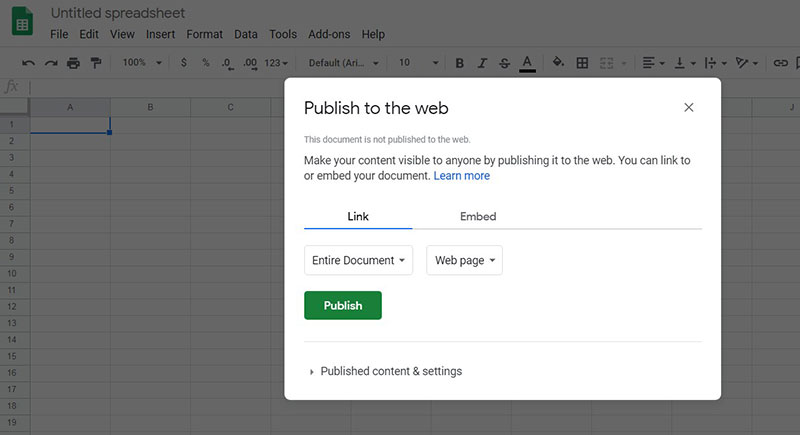
Task: Open text wrapping dropdown
Action: [x=715, y=63]
